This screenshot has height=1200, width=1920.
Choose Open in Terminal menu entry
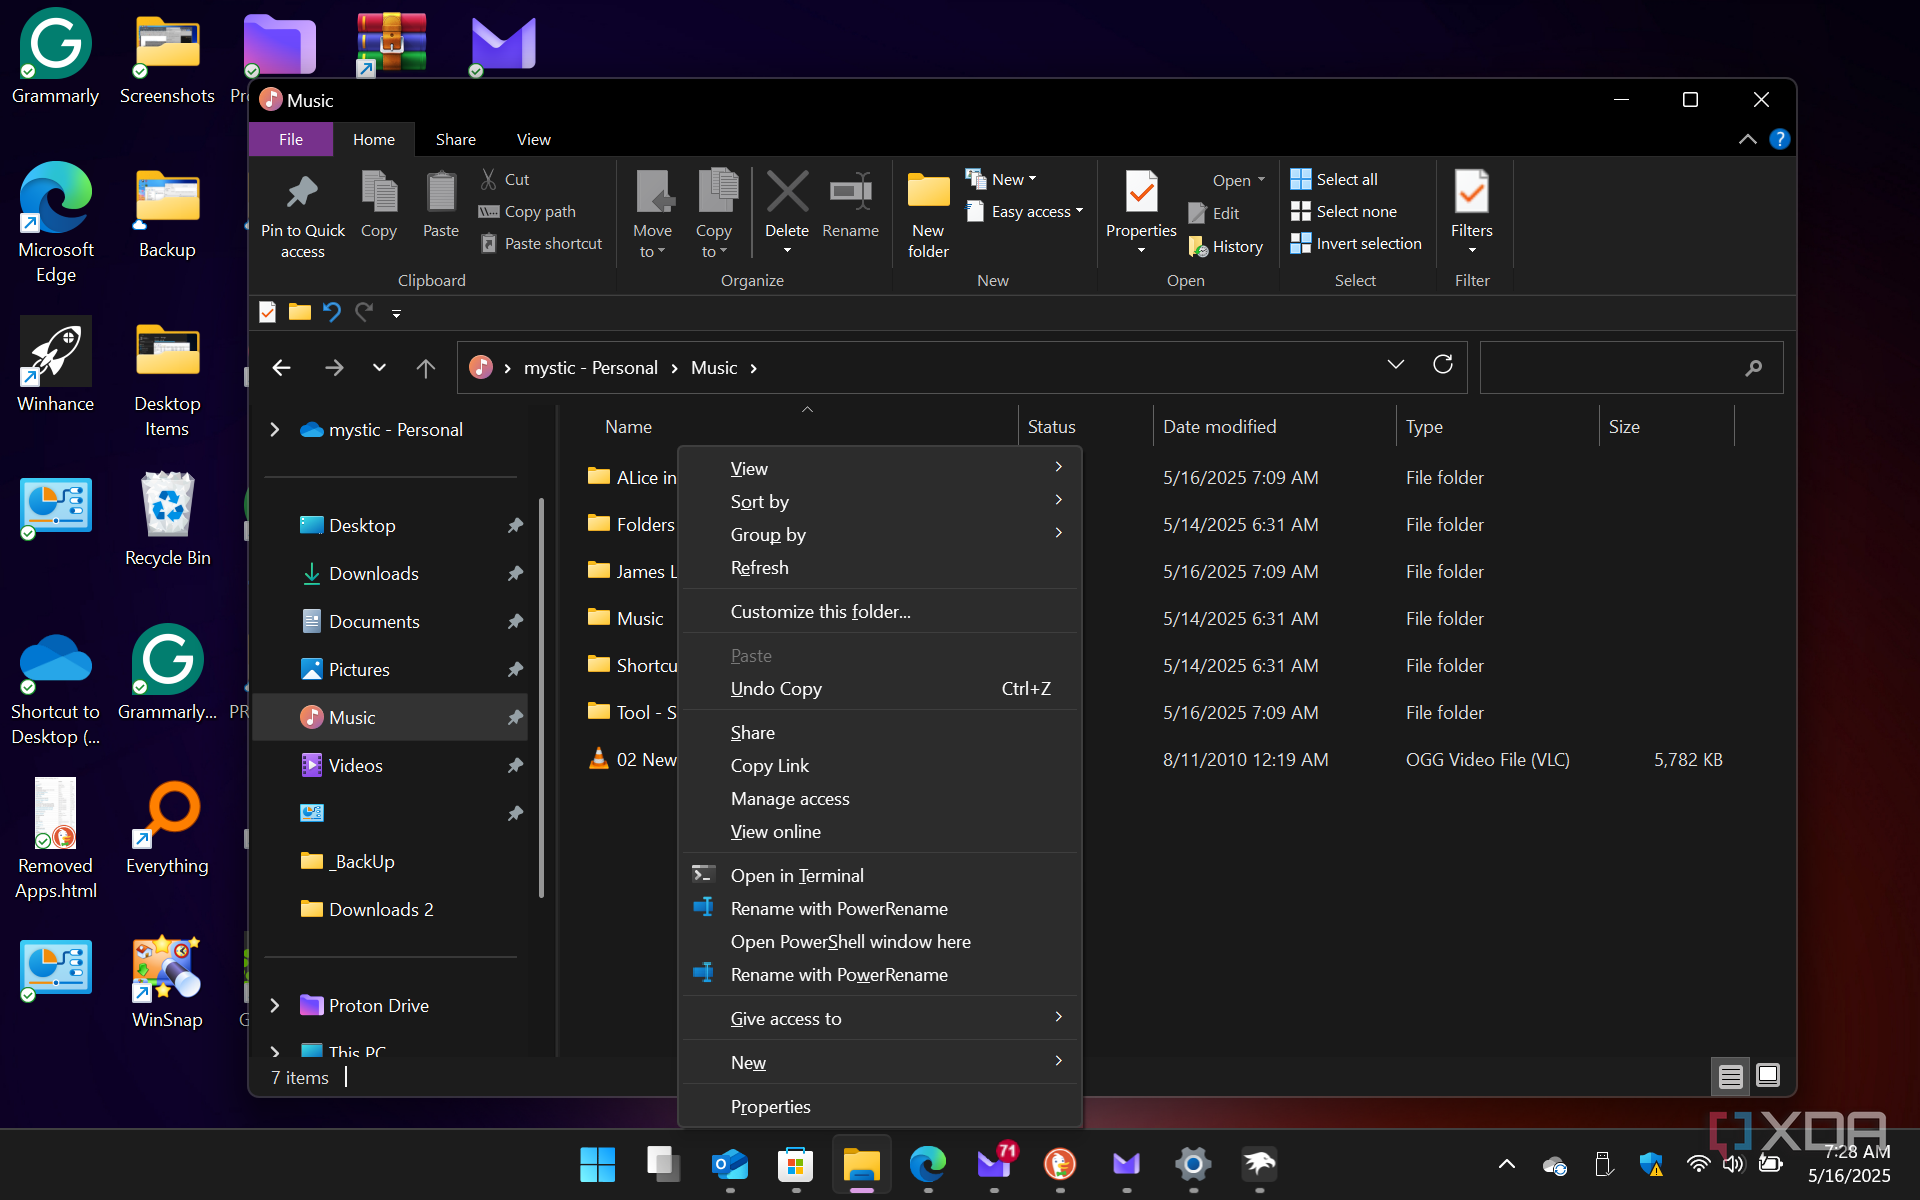pos(880,875)
